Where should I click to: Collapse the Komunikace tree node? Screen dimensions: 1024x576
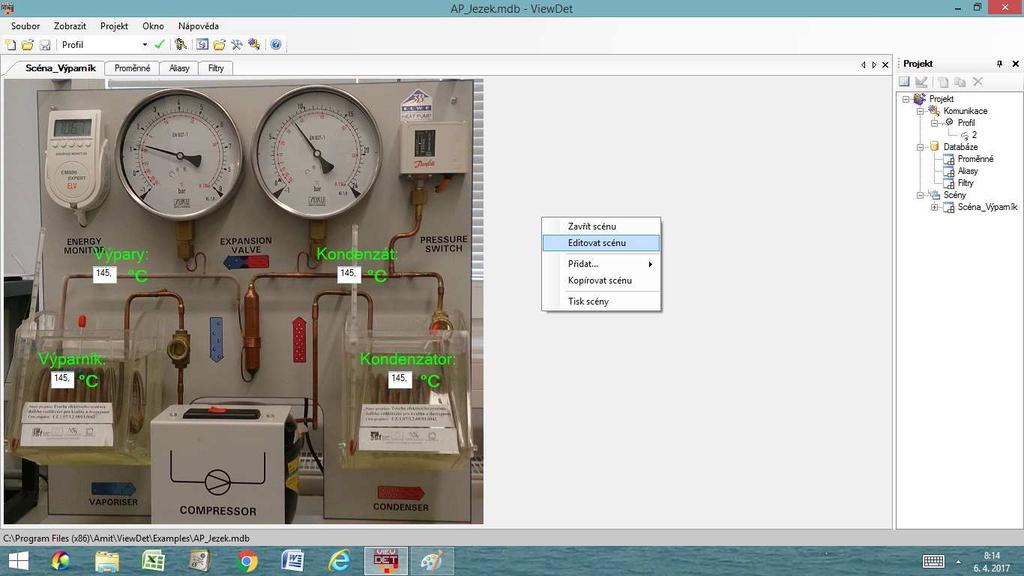click(920, 111)
